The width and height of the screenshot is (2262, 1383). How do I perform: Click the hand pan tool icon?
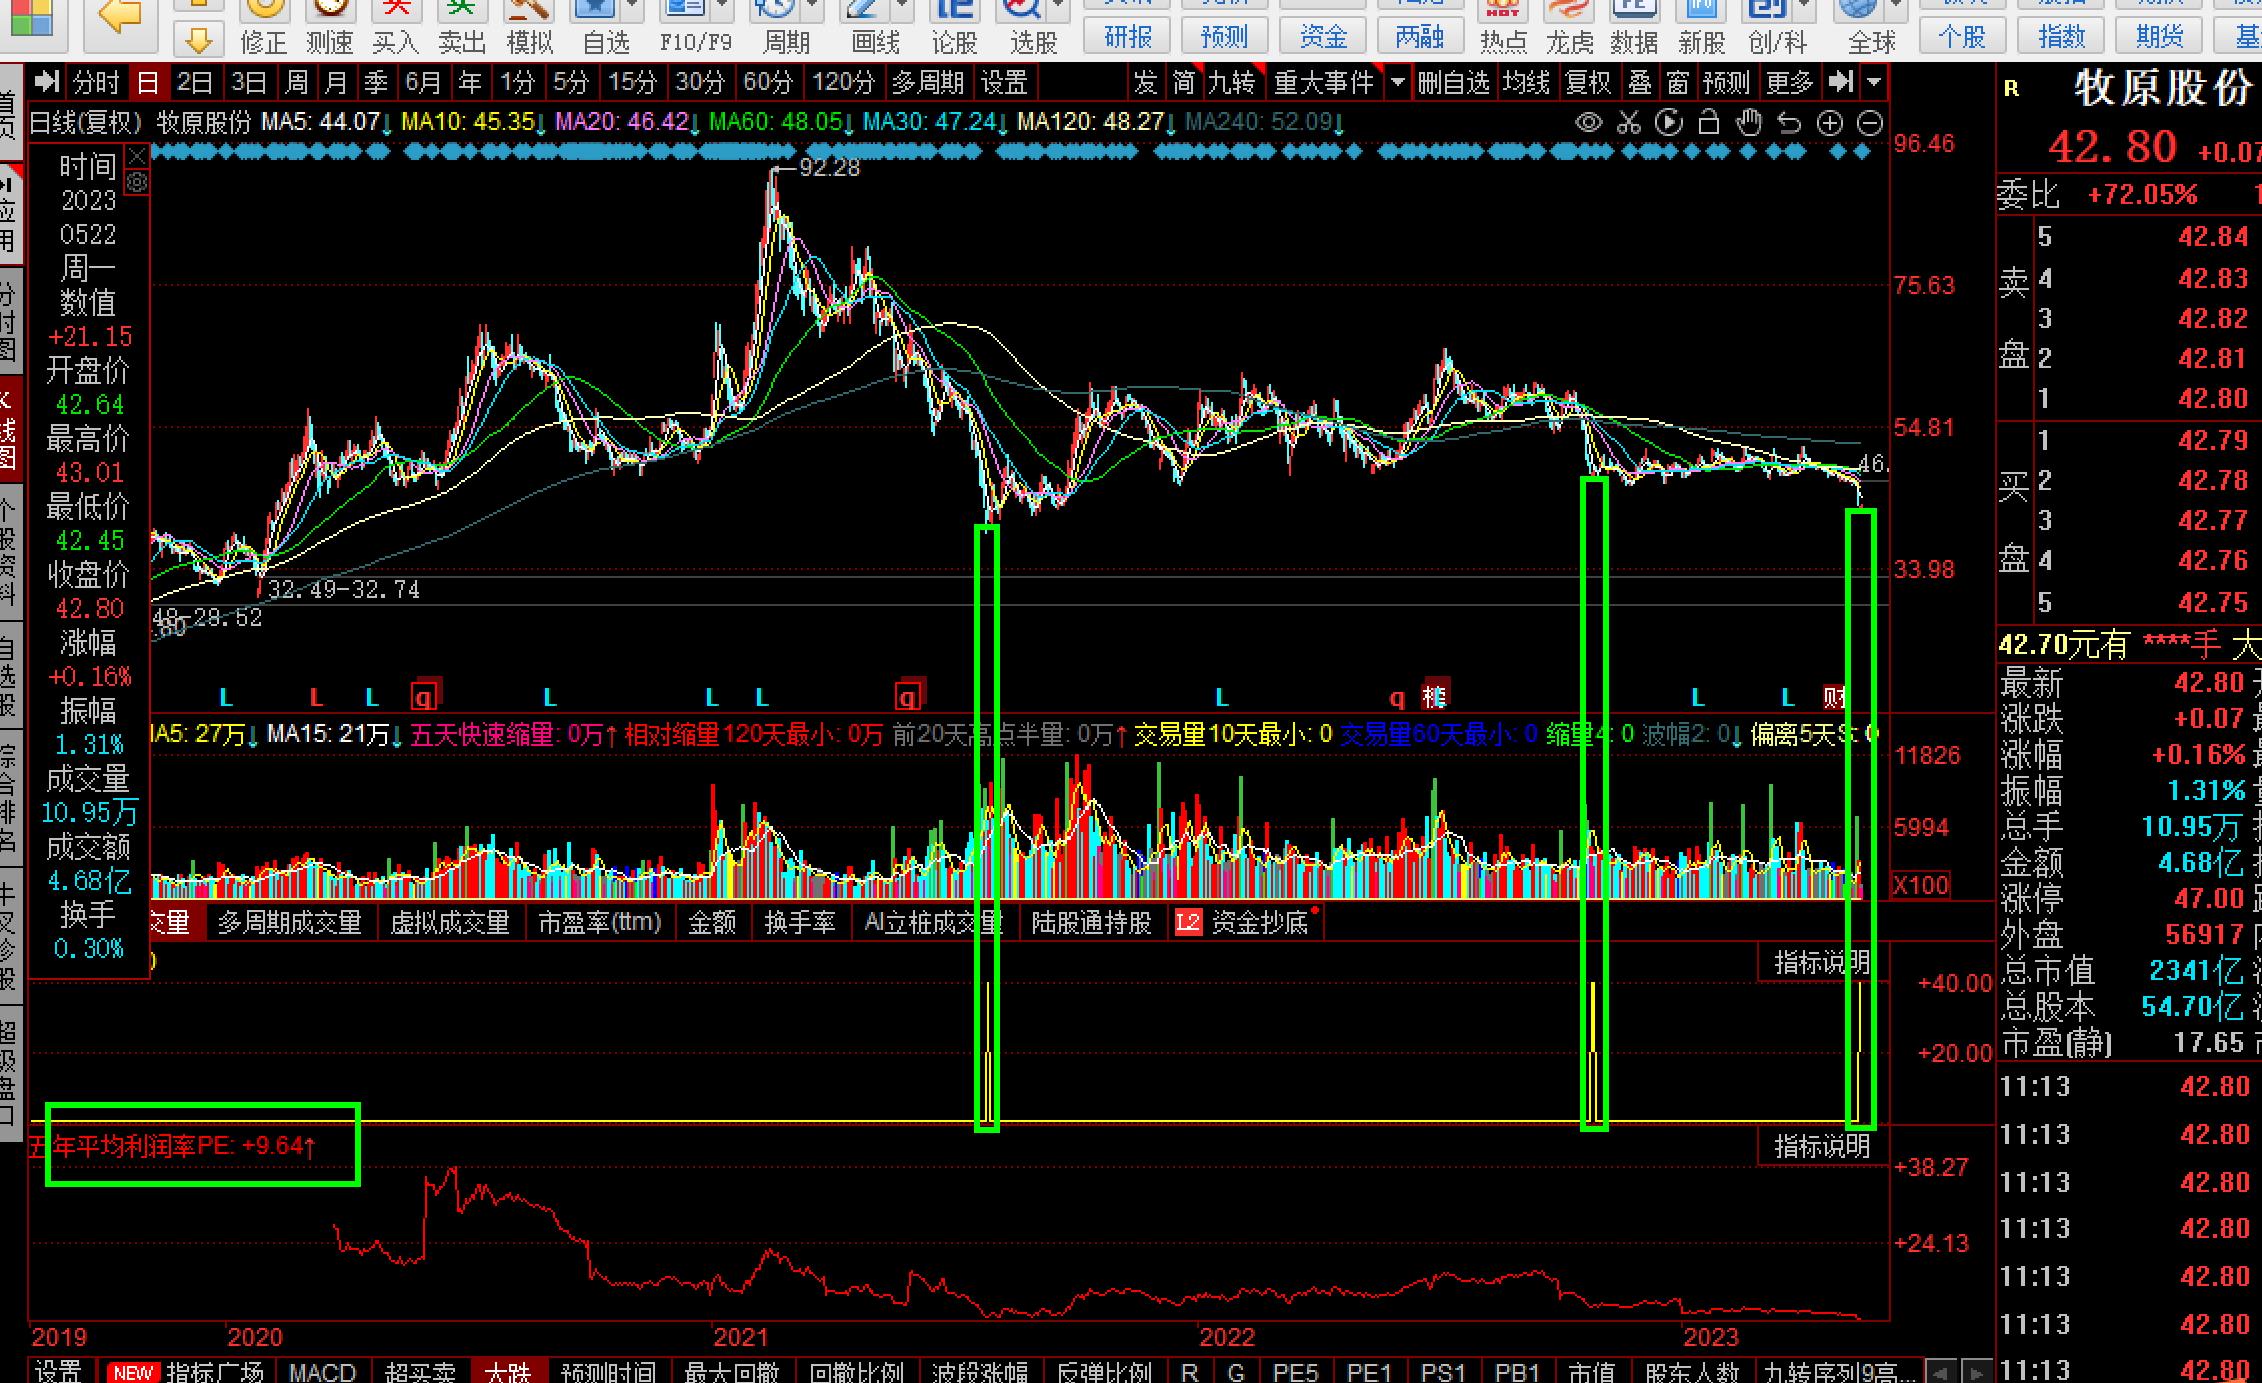(x=1748, y=123)
